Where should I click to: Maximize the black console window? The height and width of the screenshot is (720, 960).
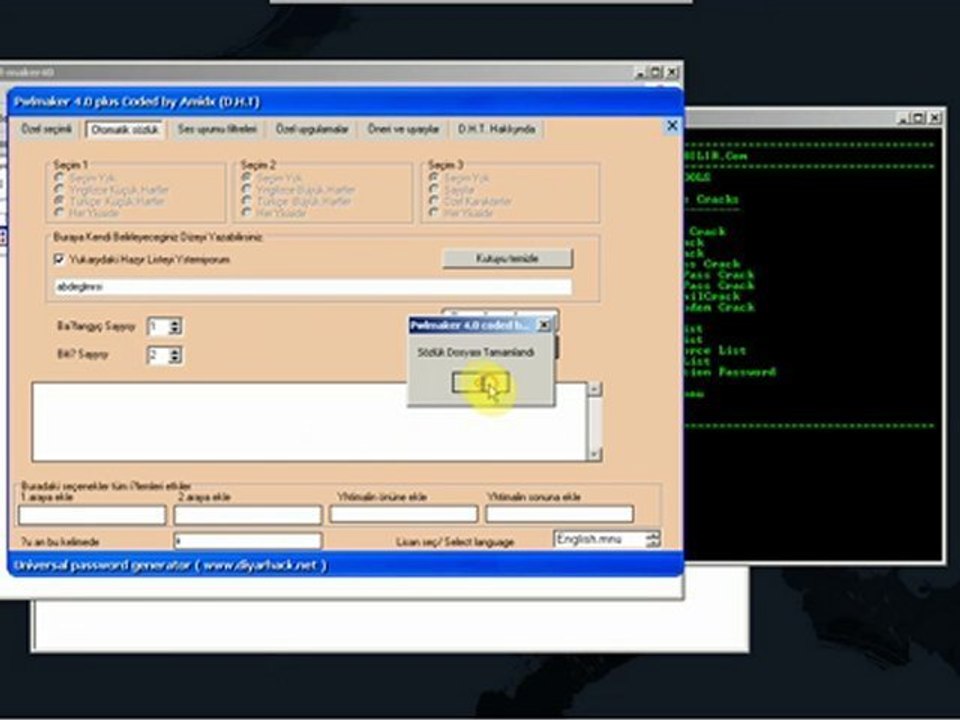pos(919,118)
